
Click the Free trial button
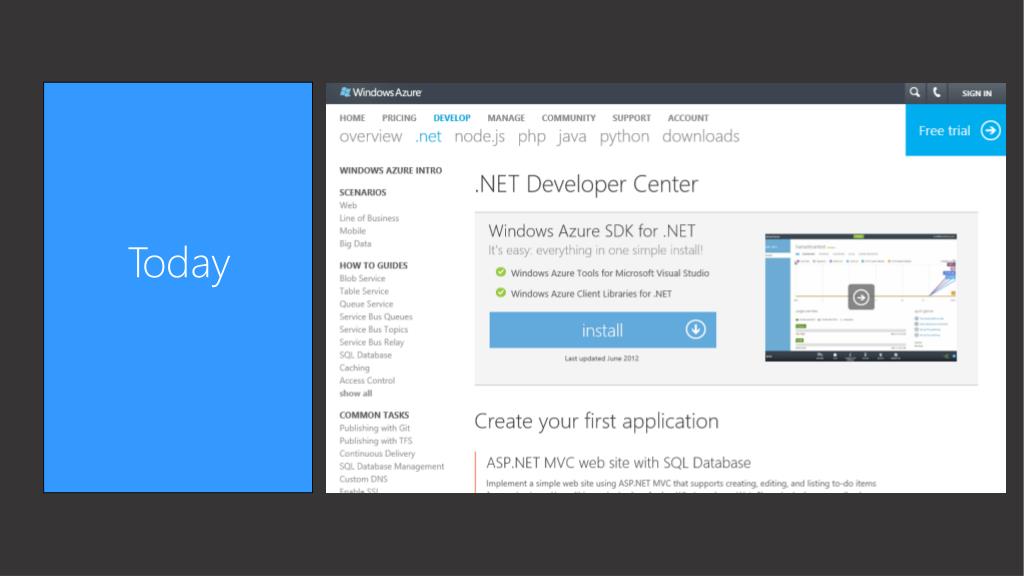pos(955,131)
